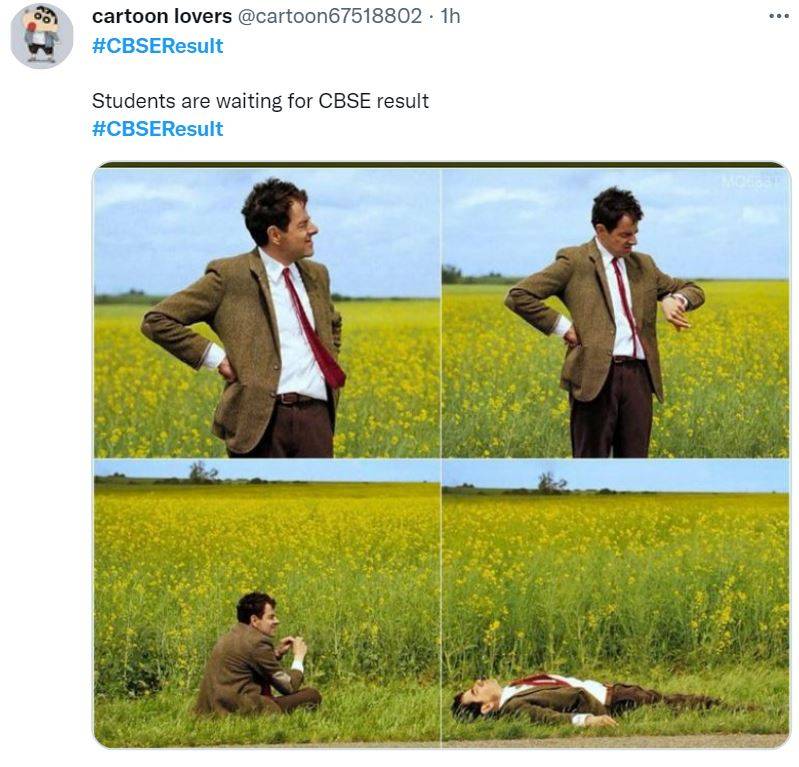Image resolution: width=799 pixels, height=767 pixels.
Task: Open the tweet's three-dot more menu
Action: (778, 17)
